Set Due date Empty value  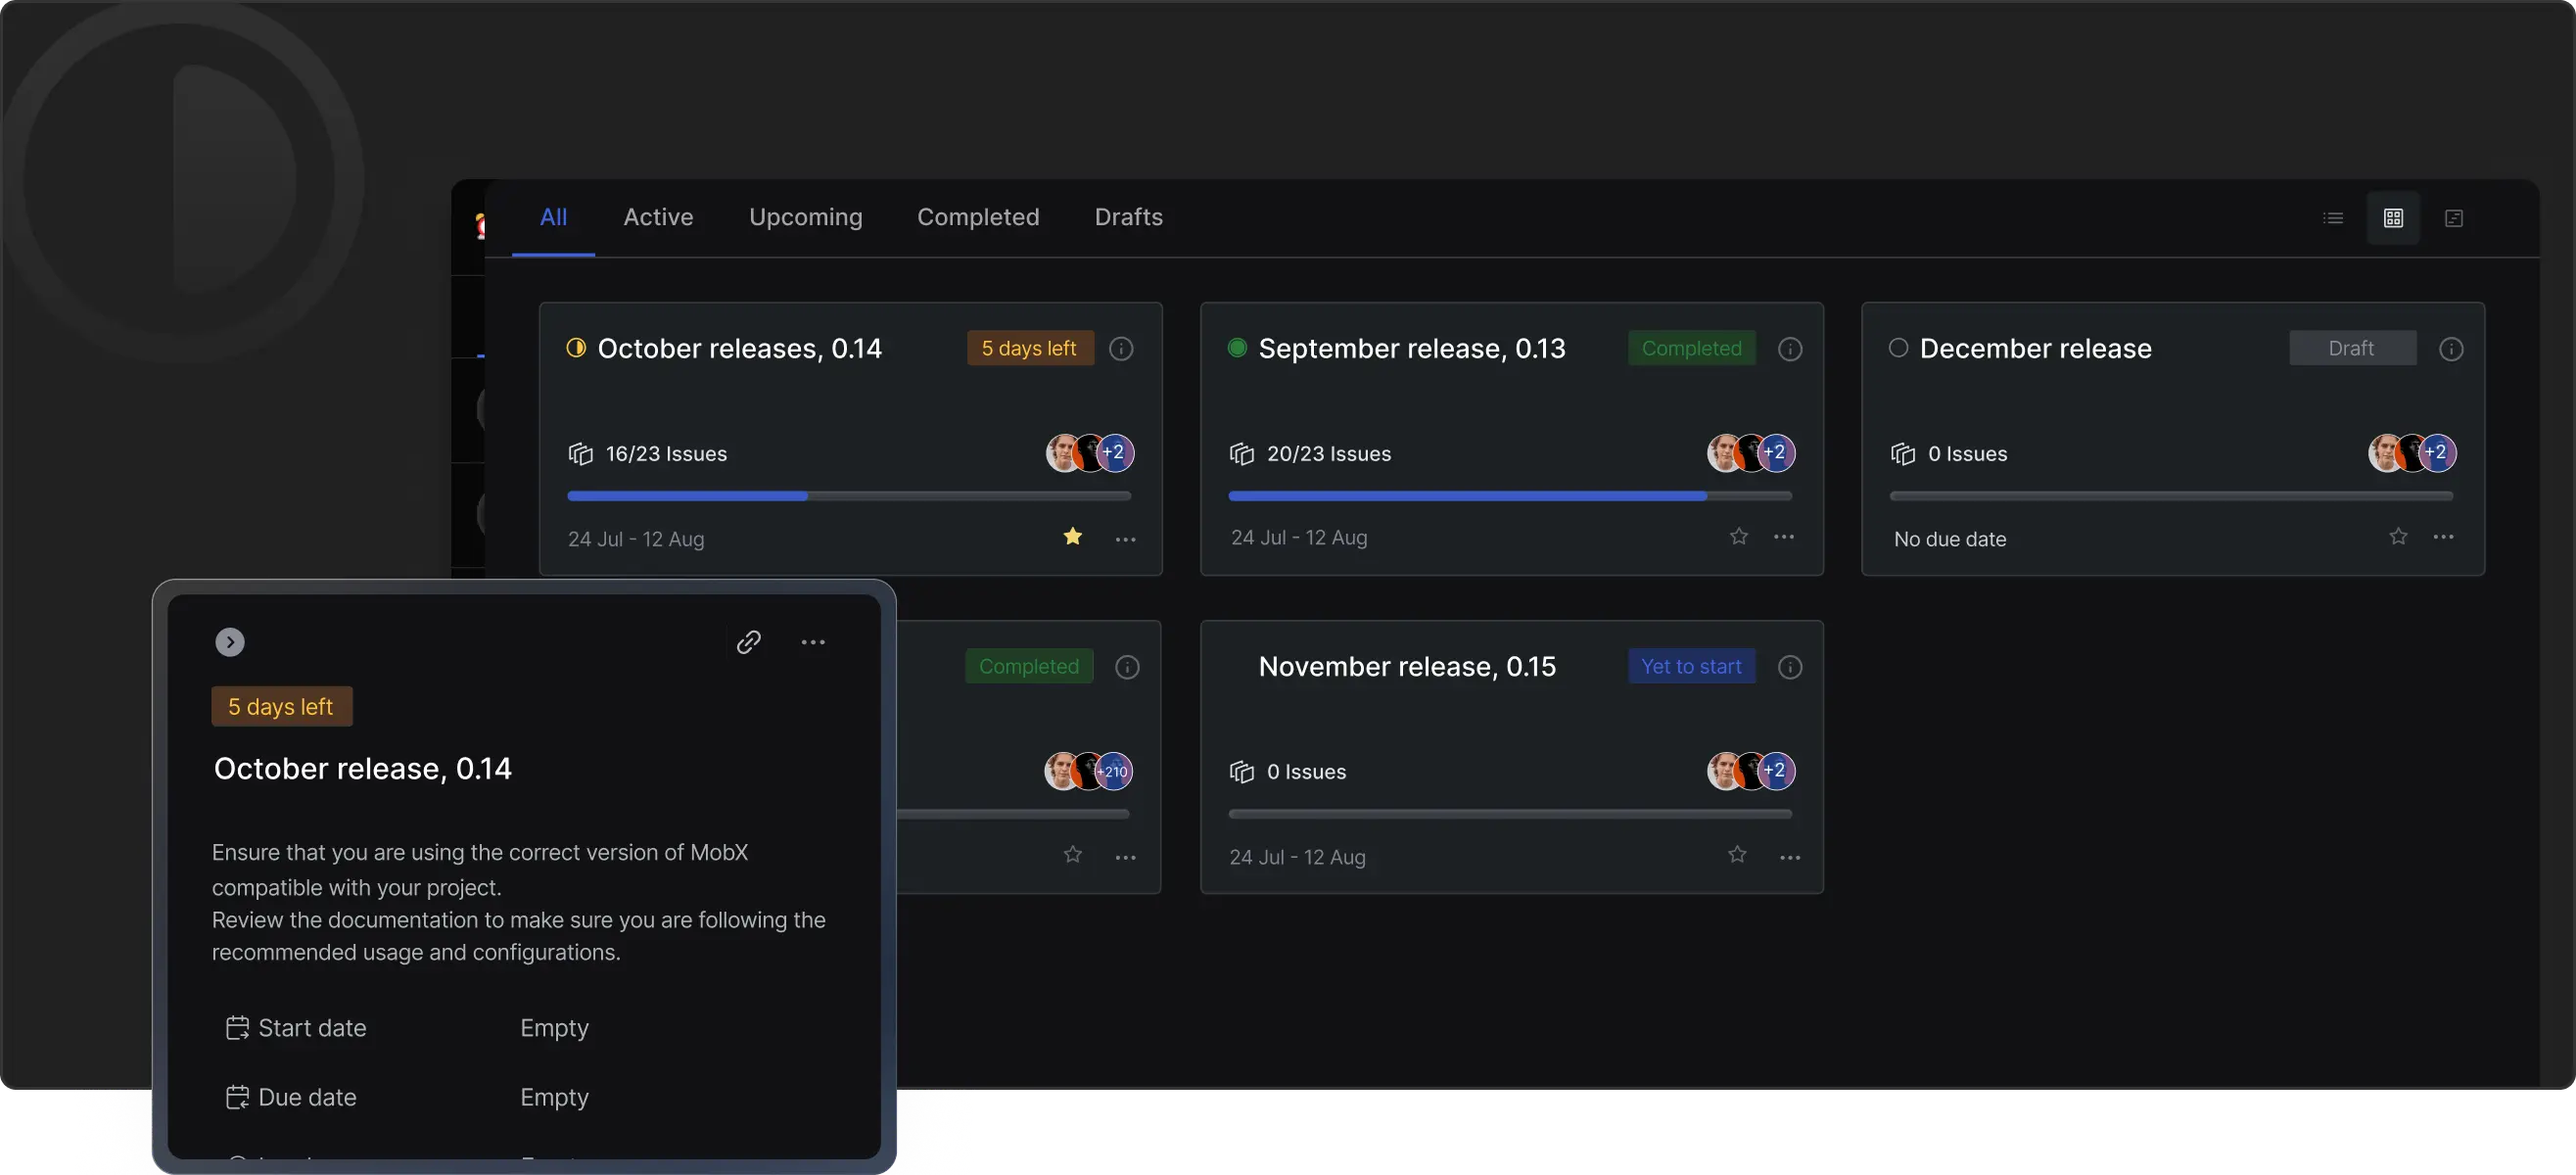[554, 1097]
